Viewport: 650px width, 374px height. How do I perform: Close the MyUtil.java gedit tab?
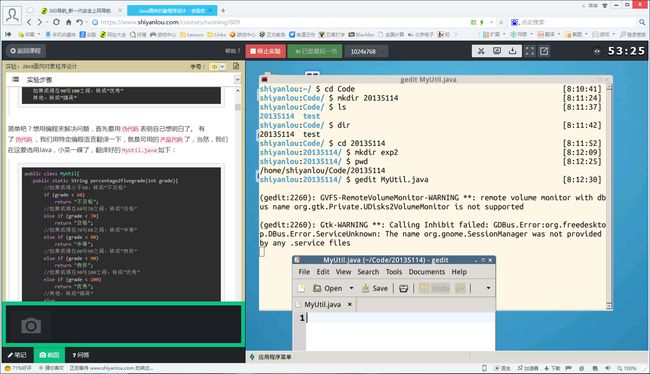pos(349,304)
